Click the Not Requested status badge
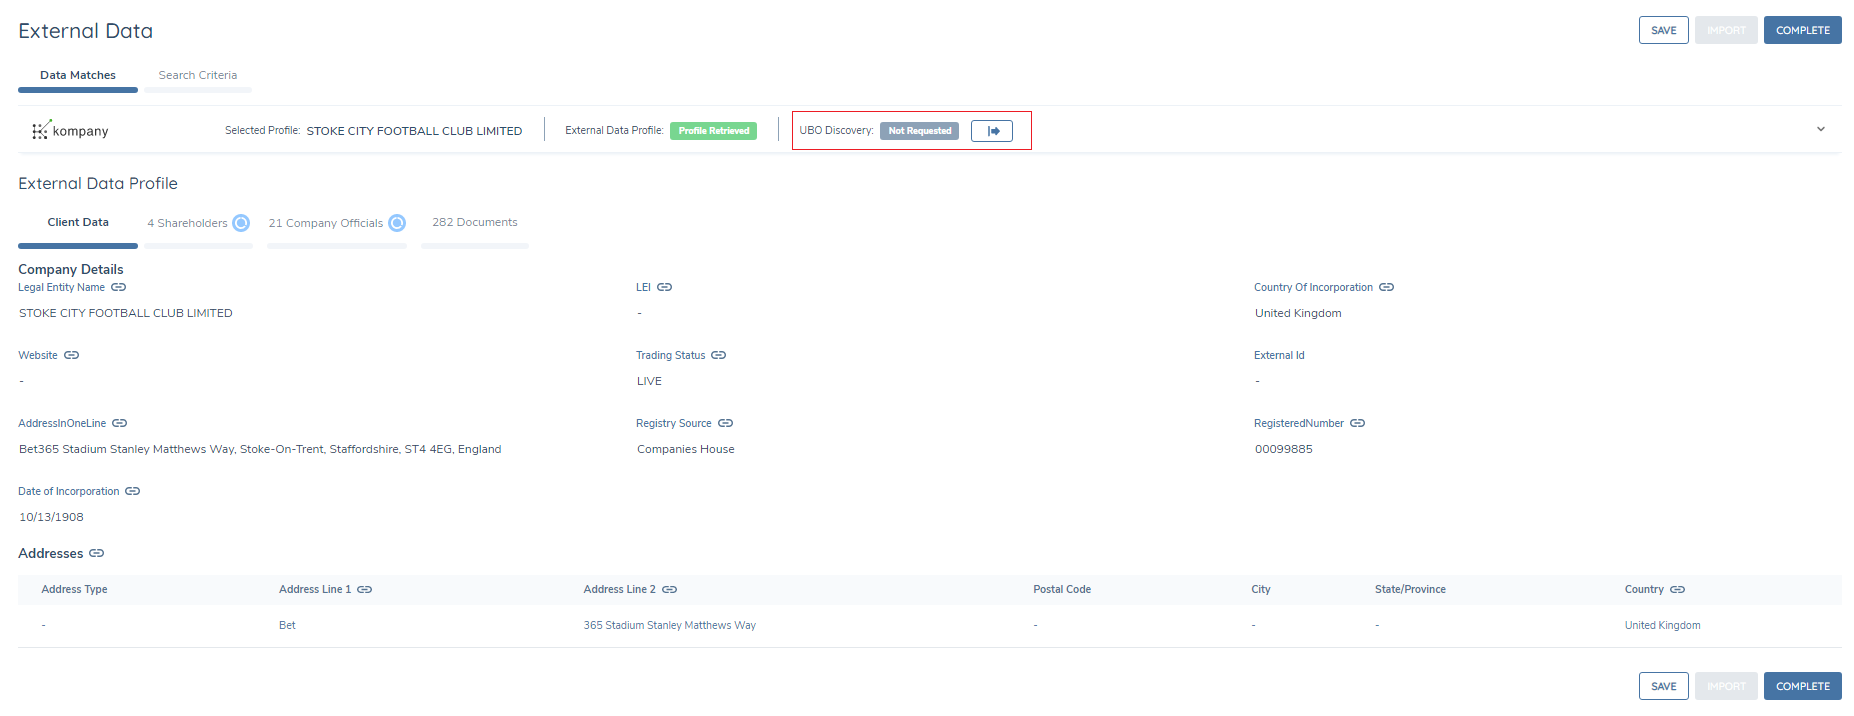This screenshot has height=716, width=1854. pyautogui.click(x=919, y=131)
